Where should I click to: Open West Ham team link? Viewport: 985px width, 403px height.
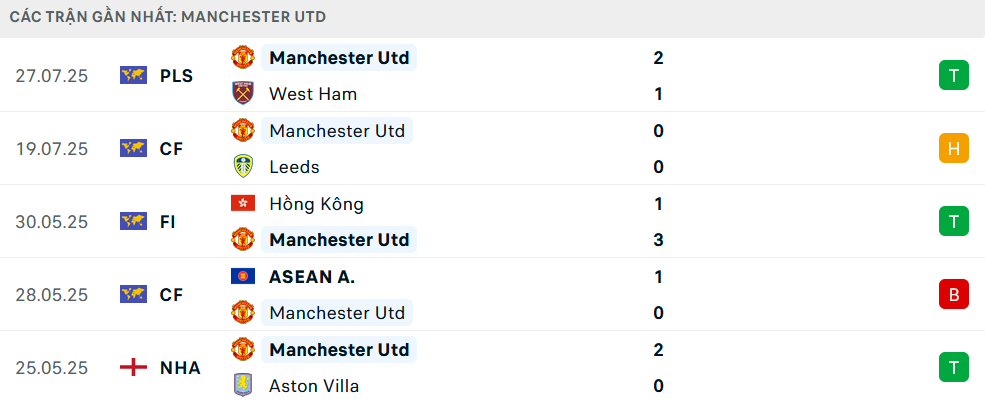coord(313,94)
